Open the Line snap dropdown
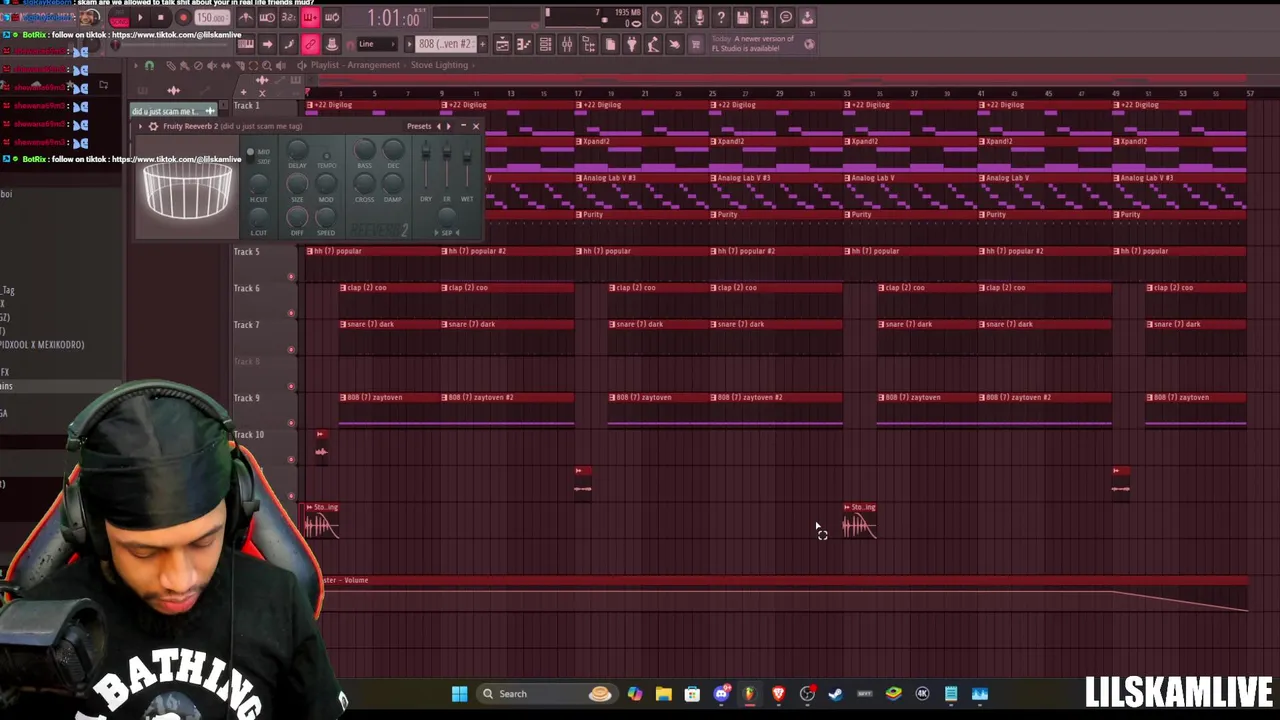 tap(377, 44)
